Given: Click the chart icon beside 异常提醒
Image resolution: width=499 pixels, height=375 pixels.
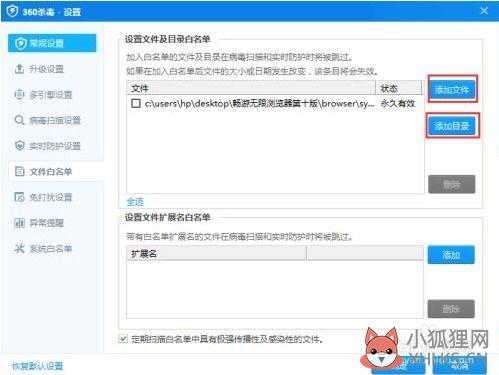Looking at the screenshot, I should pyautogui.click(x=20, y=223).
